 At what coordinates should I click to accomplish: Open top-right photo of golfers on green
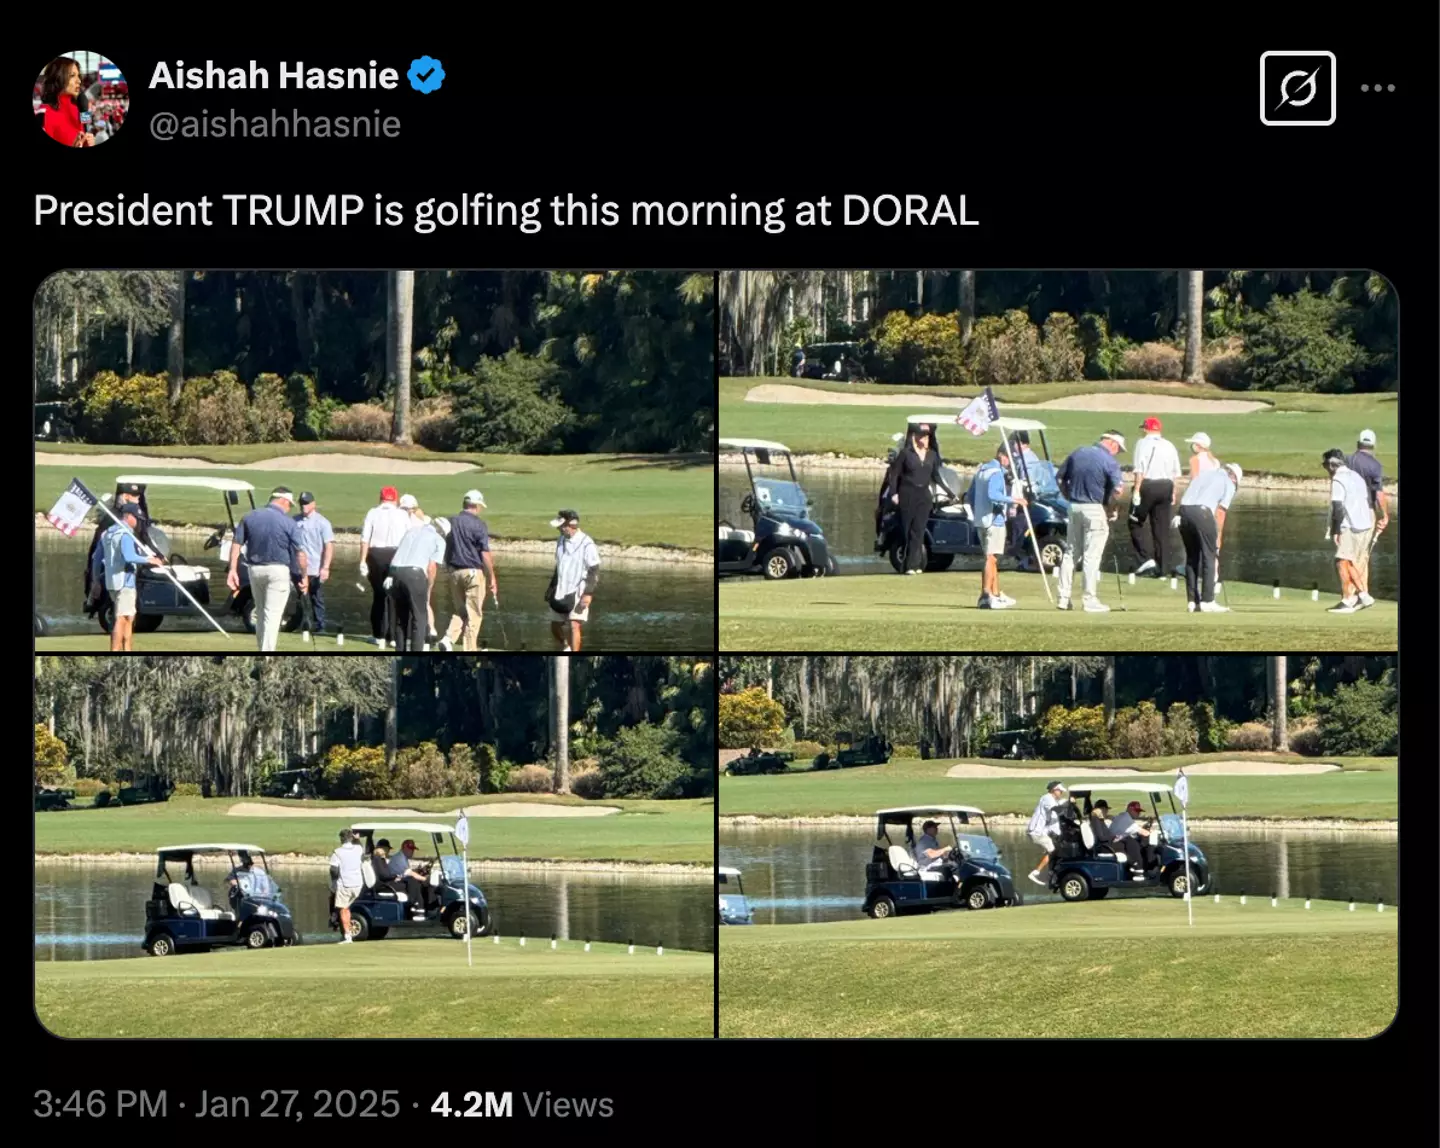click(x=1058, y=461)
